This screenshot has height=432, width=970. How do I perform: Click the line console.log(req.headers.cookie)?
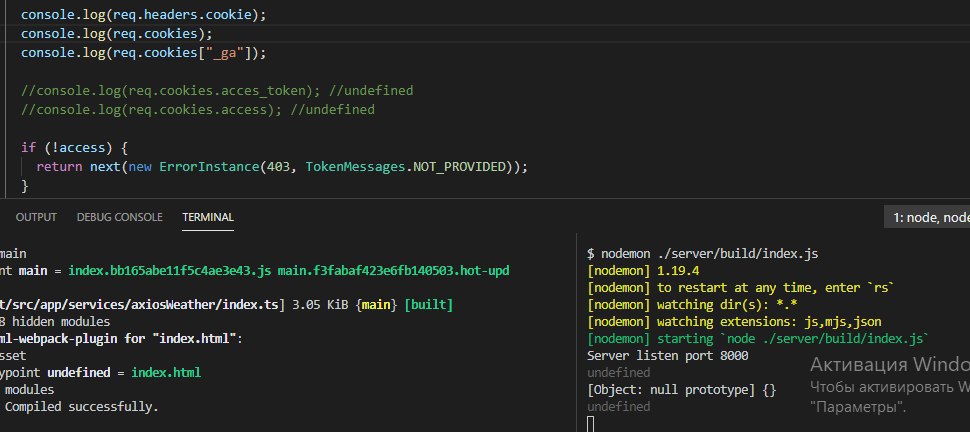click(144, 15)
